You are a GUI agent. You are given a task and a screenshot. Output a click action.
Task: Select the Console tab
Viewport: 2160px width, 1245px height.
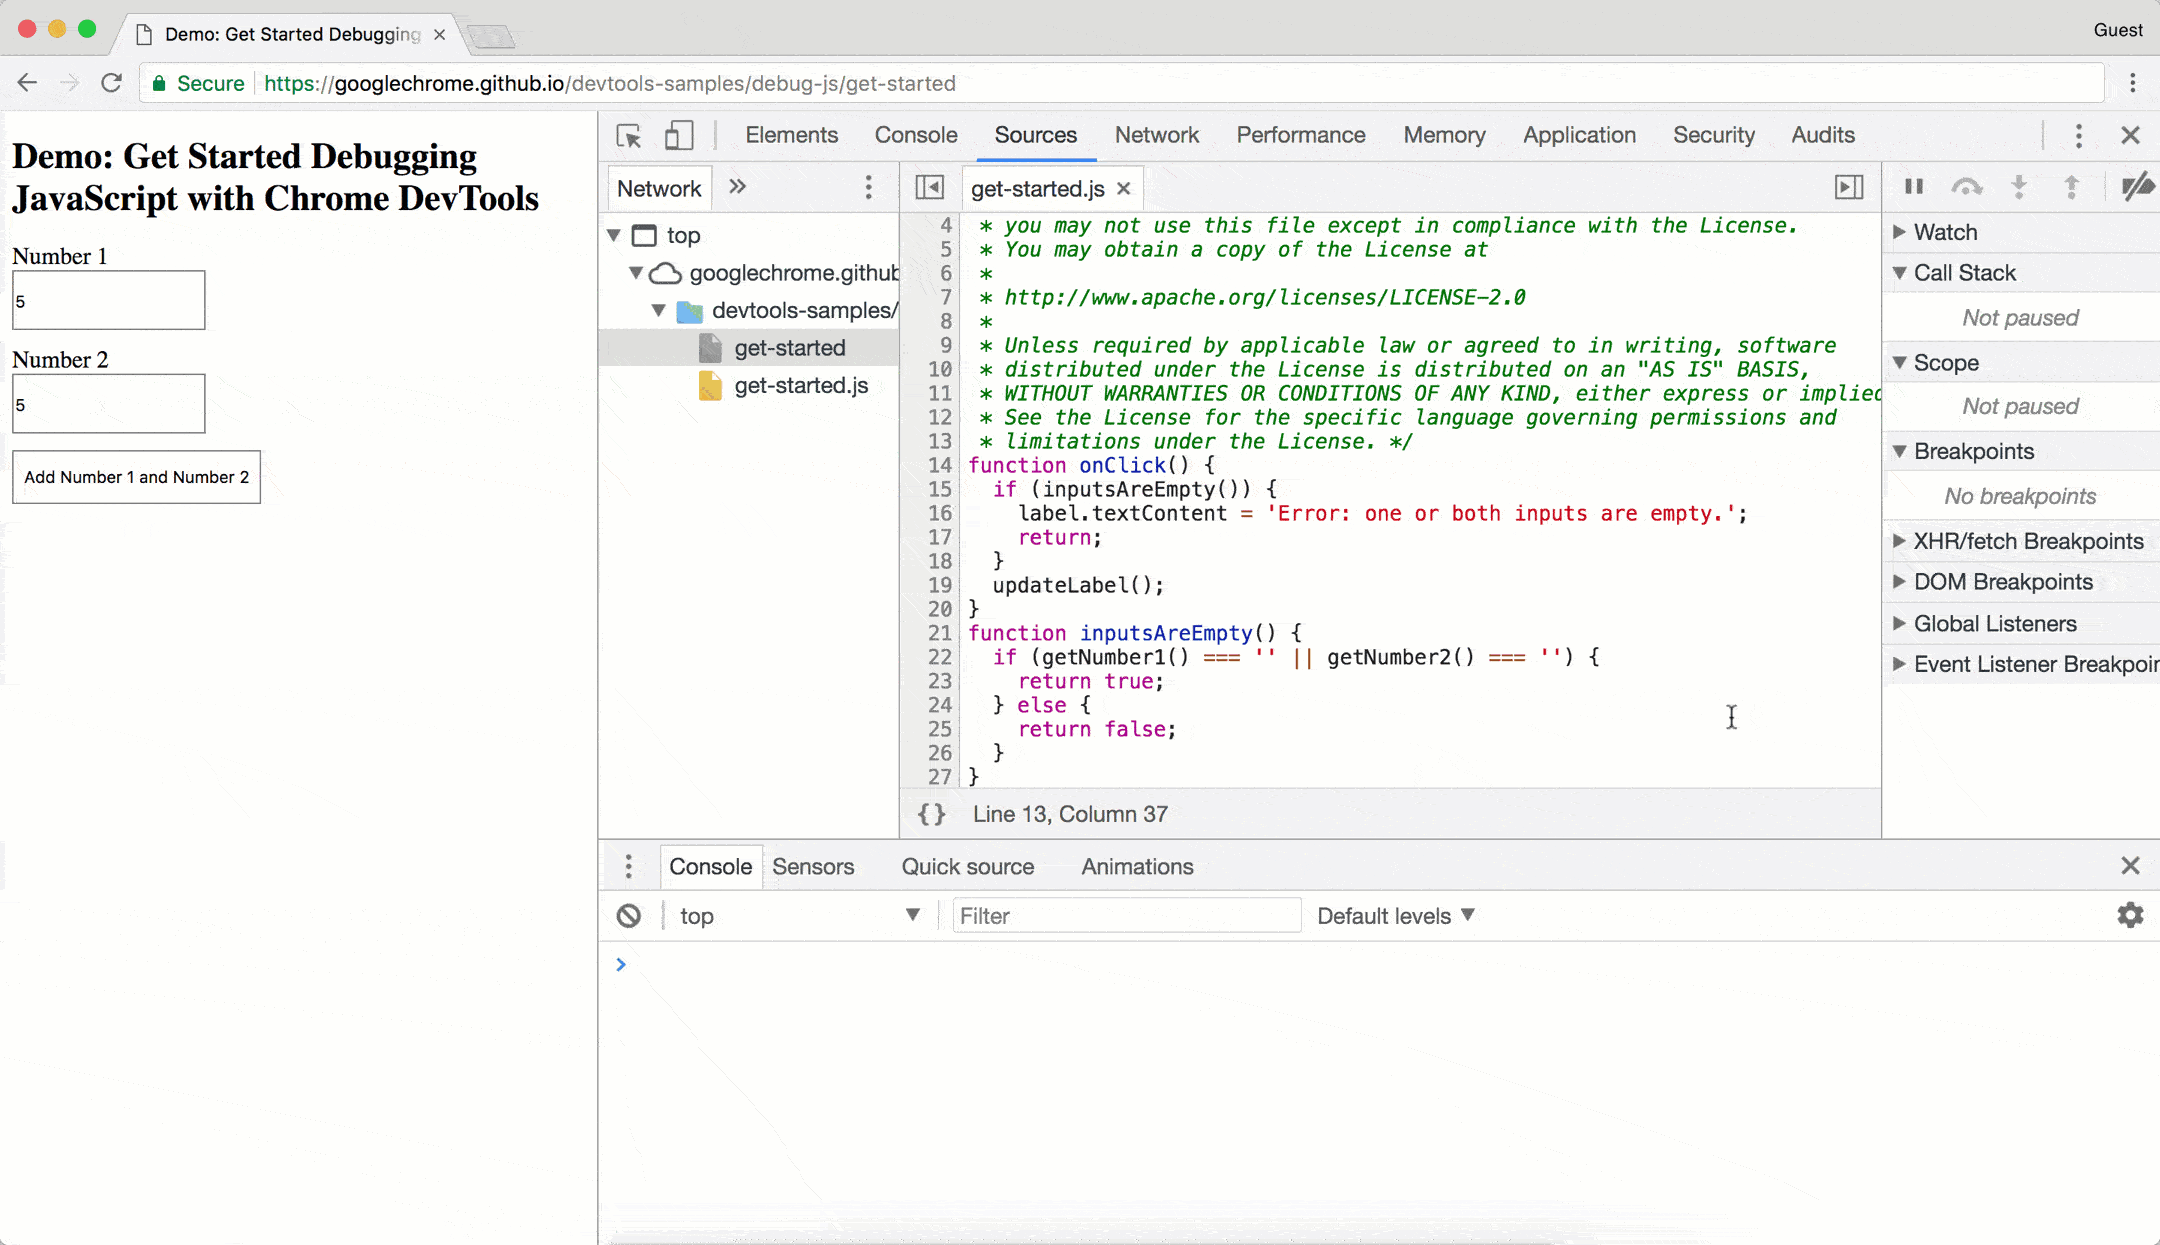pos(917,135)
